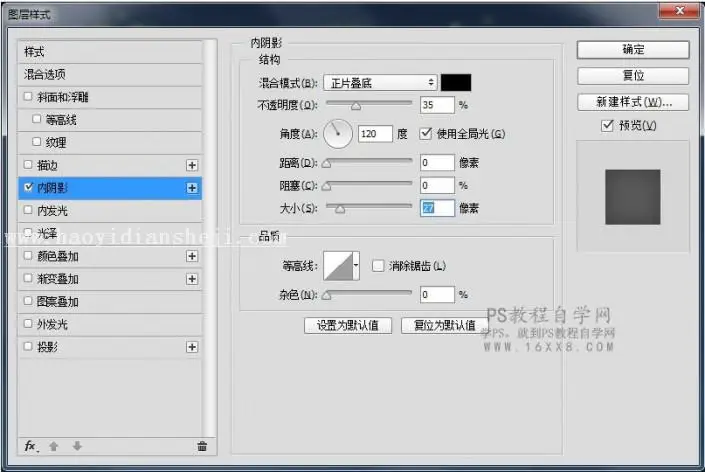Click 阻塞 slider handle
This screenshot has width=705, height=472.
pos(327,186)
